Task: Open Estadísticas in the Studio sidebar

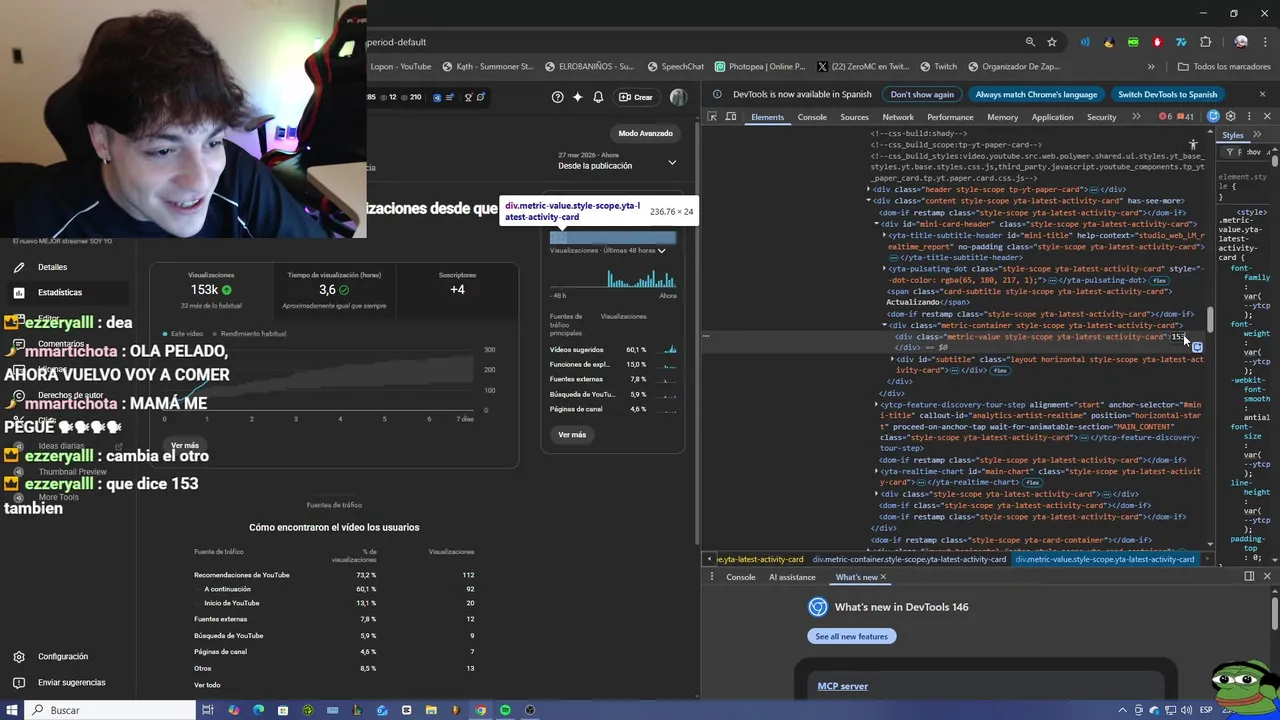Action: point(60,292)
